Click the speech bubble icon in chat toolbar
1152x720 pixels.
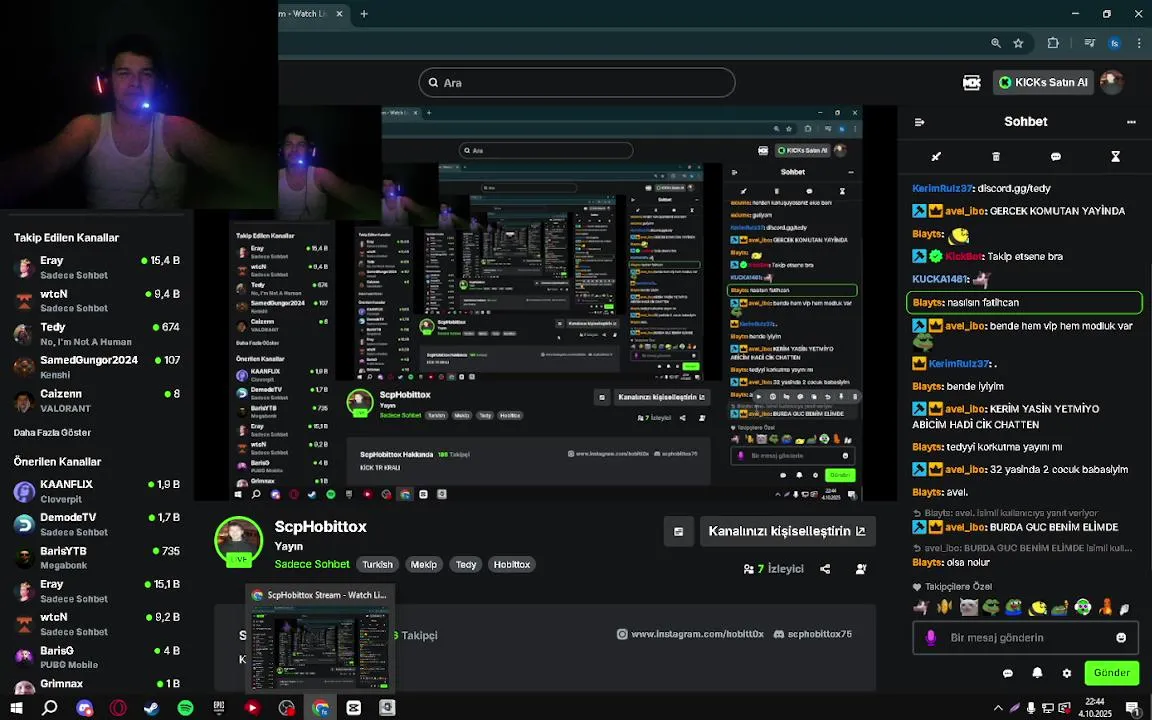(1056, 156)
